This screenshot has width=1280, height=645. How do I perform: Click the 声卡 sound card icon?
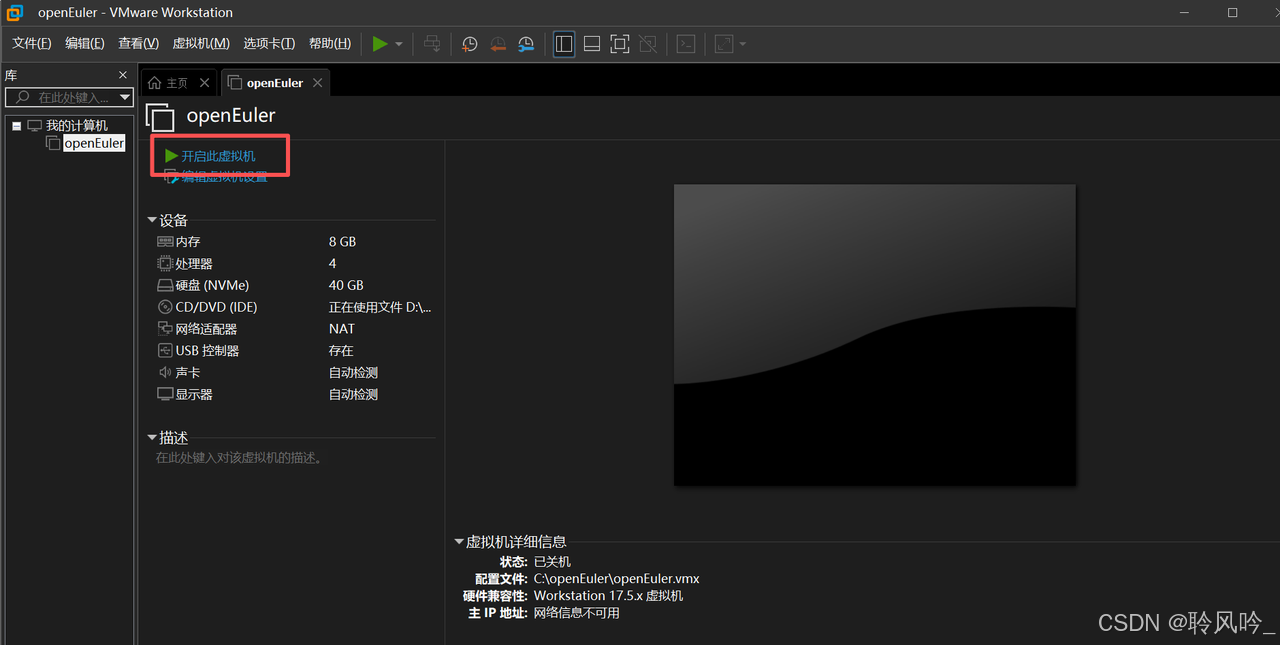165,372
